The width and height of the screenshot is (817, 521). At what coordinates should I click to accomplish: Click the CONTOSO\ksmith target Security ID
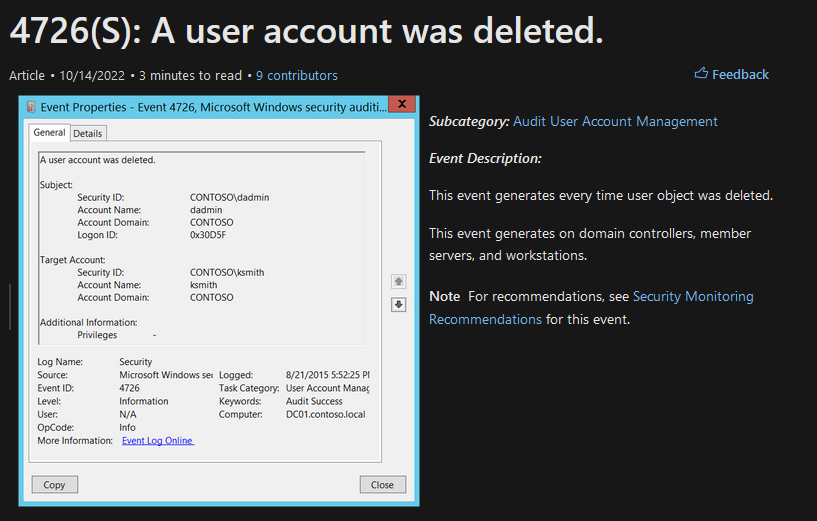(x=227, y=272)
